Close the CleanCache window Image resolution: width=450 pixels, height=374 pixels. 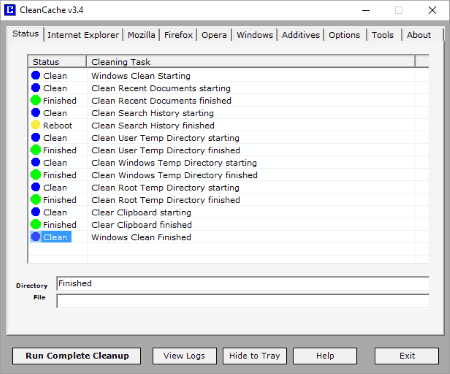tap(432, 10)
